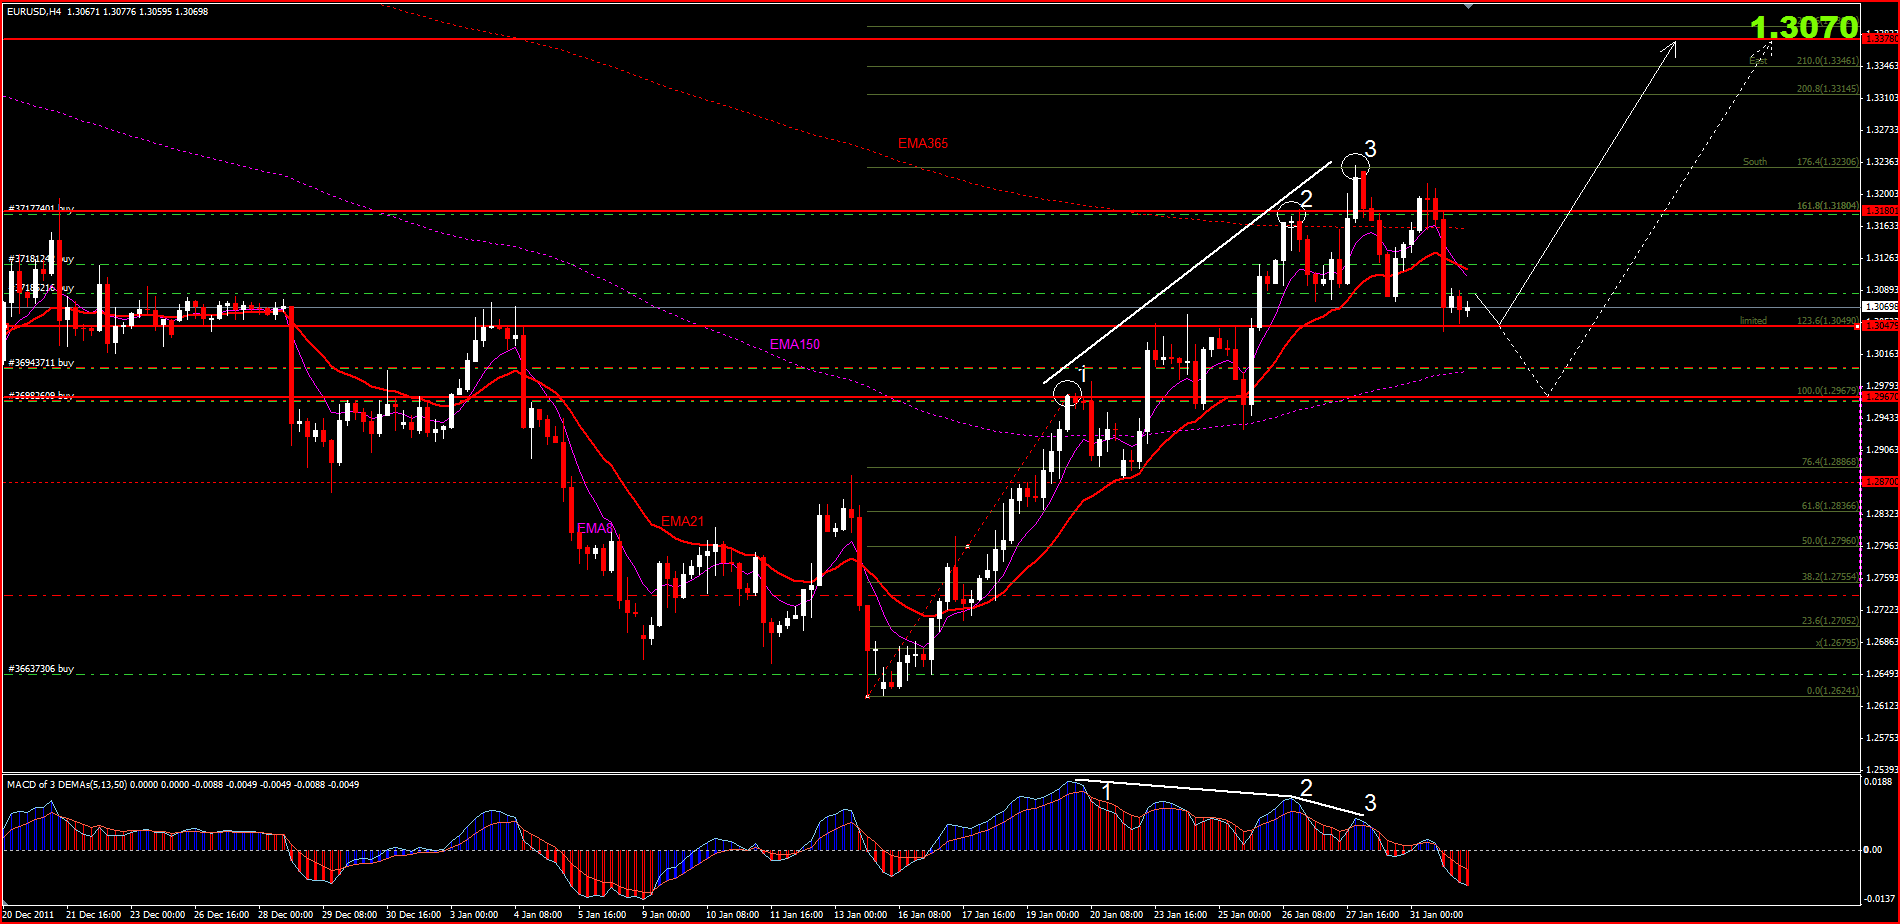This screenshot has width=1900, height=924.
Task: Click the red EMA365 label
Action: [923, 143]
